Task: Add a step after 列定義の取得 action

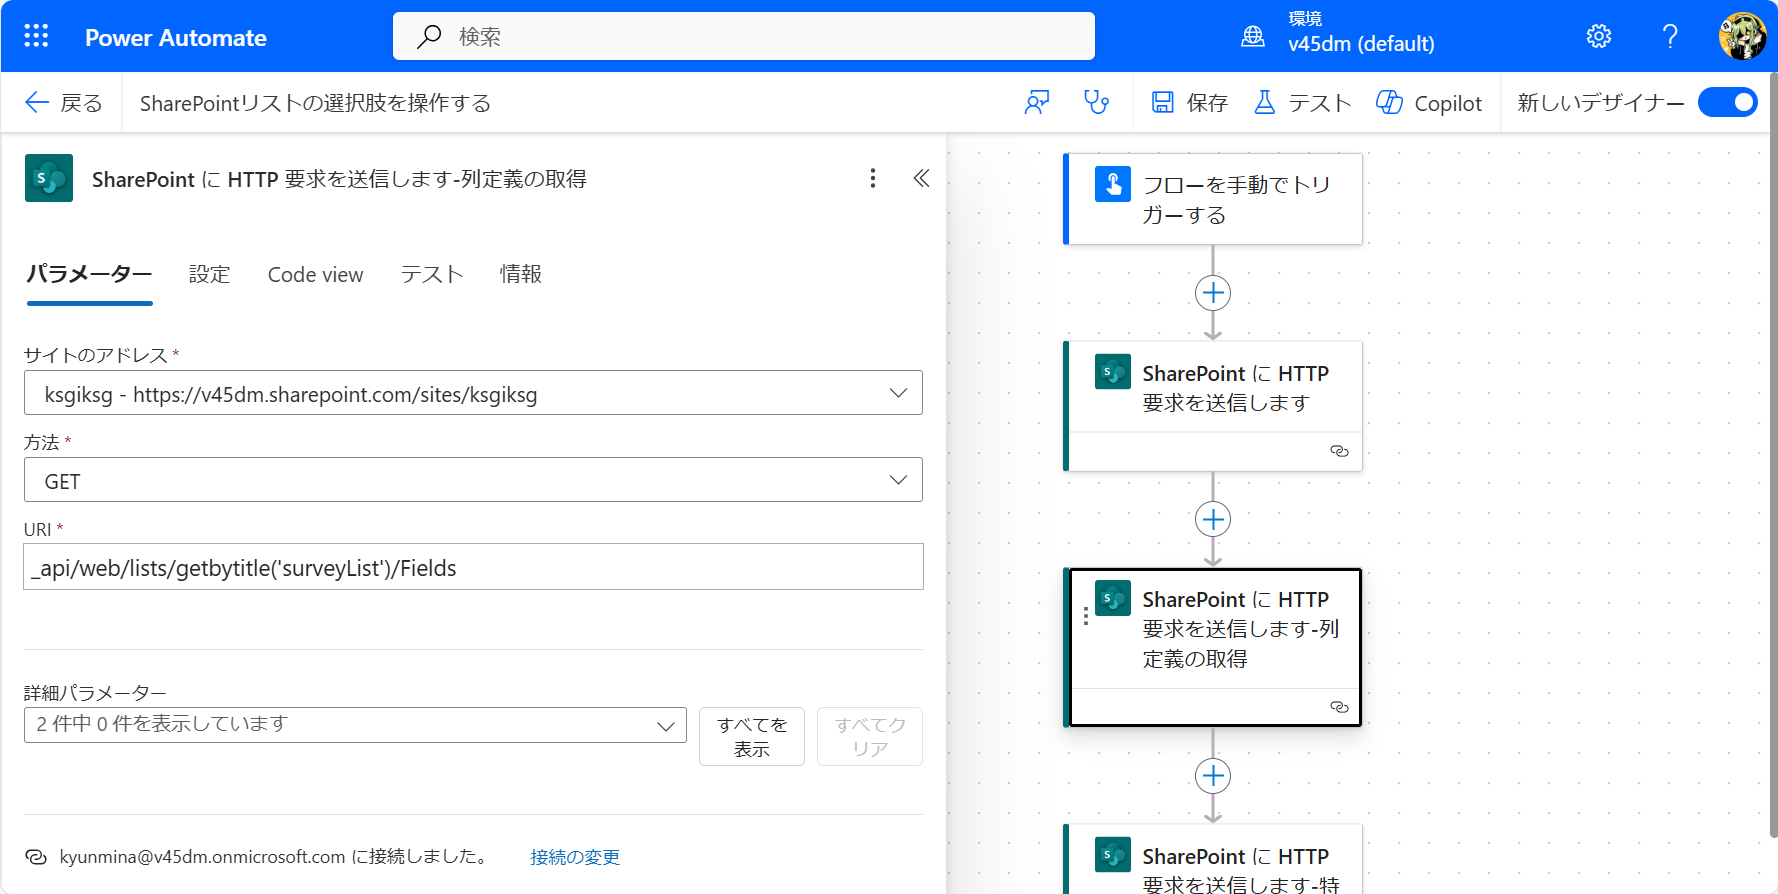Action: tap(1213, 776)
